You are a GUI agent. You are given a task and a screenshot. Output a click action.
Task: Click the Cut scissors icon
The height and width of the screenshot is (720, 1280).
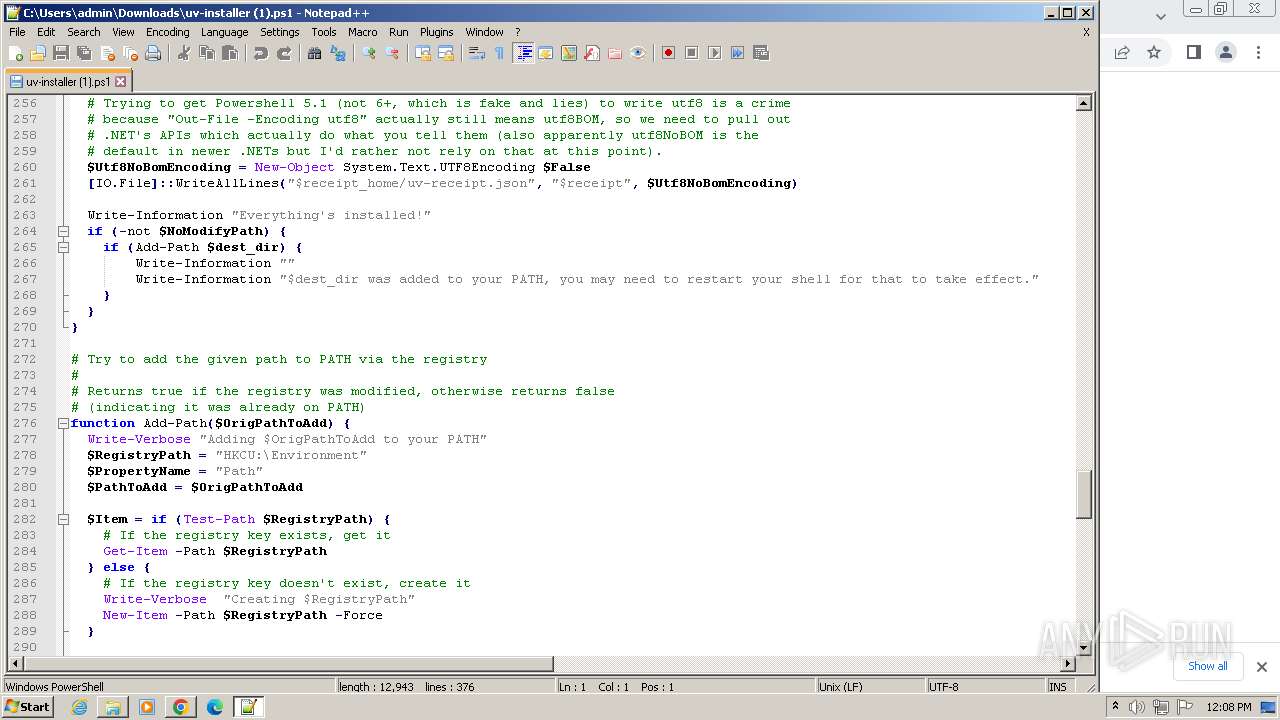(x=184, y=53)
